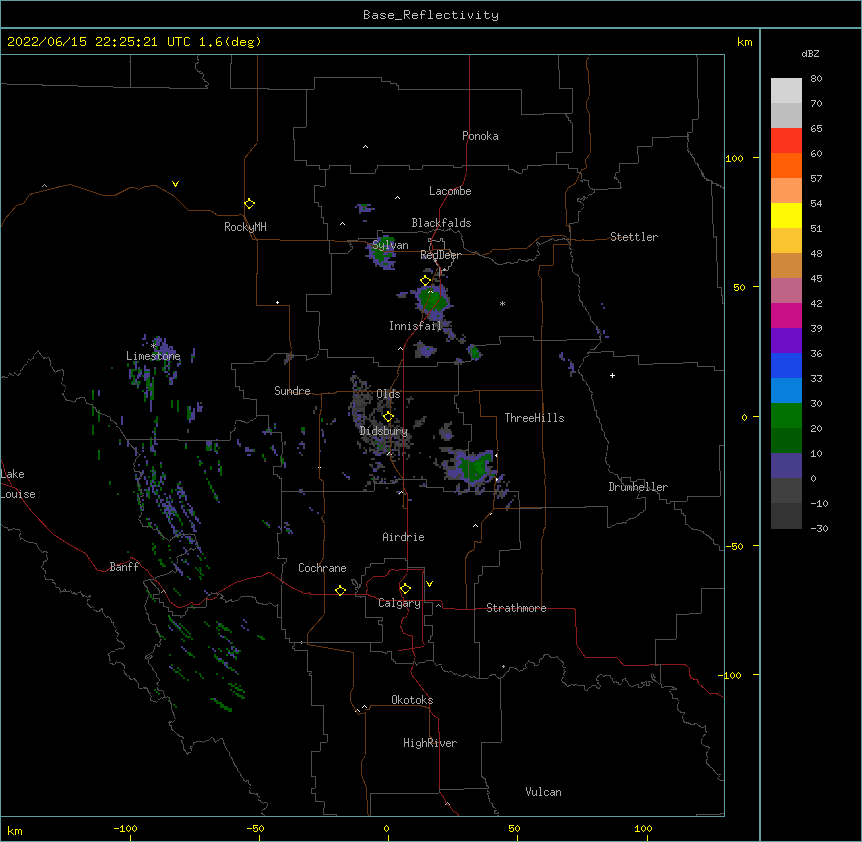Click the dBZ legend heading
Image resolution: width=862 pixels, height=842 pixels.
click(810, 53)
